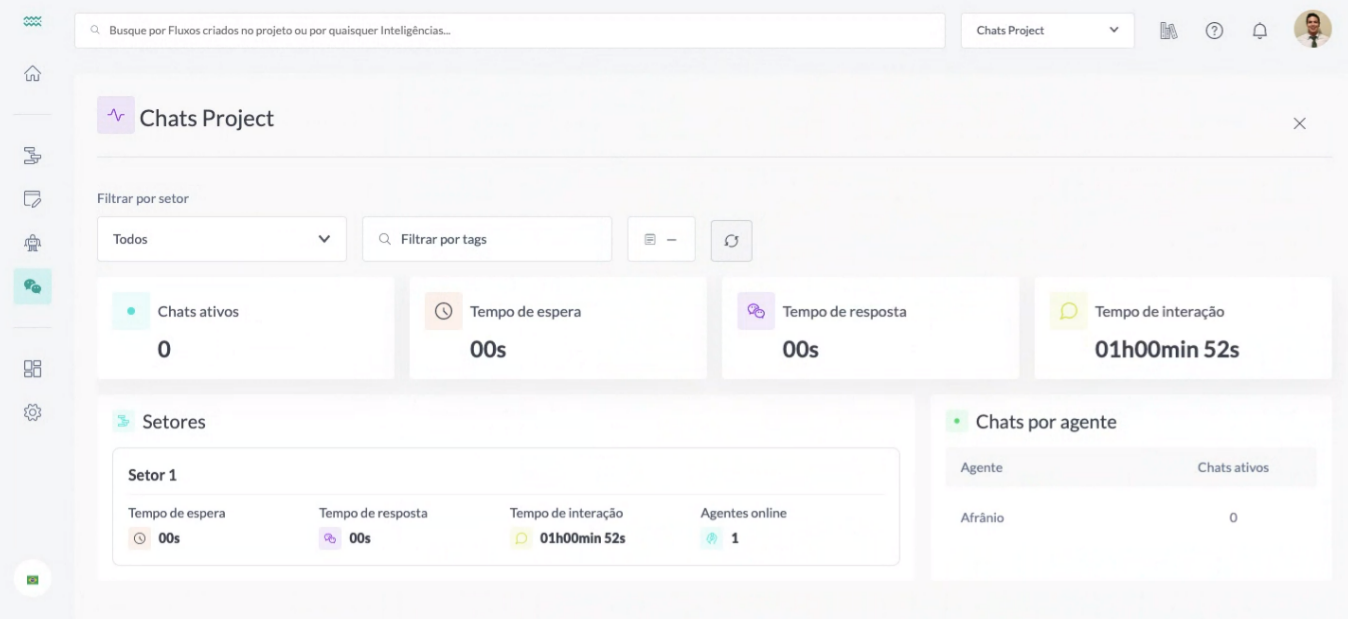Viewport: 1348px width, 619px height.
Task: Open the Home page from the sidebar
Action: coord(33,73)
